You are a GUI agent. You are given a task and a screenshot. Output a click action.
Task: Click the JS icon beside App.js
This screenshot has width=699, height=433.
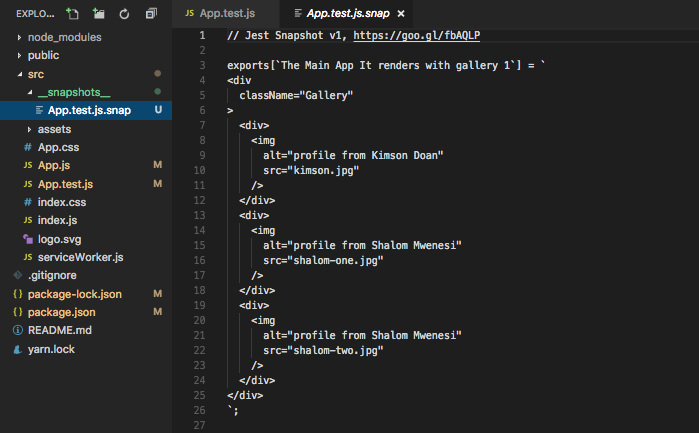pos(28,165)
